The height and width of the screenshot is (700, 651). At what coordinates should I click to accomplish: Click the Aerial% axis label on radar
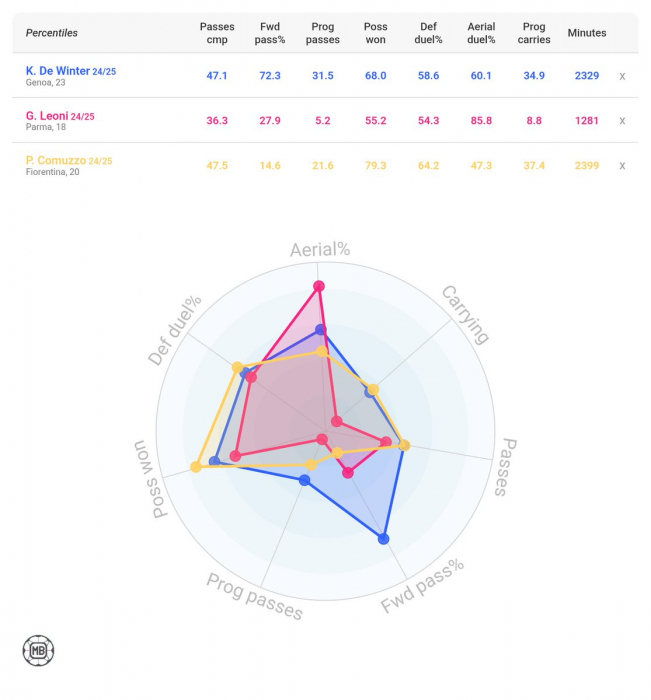(x=320, y=250)
